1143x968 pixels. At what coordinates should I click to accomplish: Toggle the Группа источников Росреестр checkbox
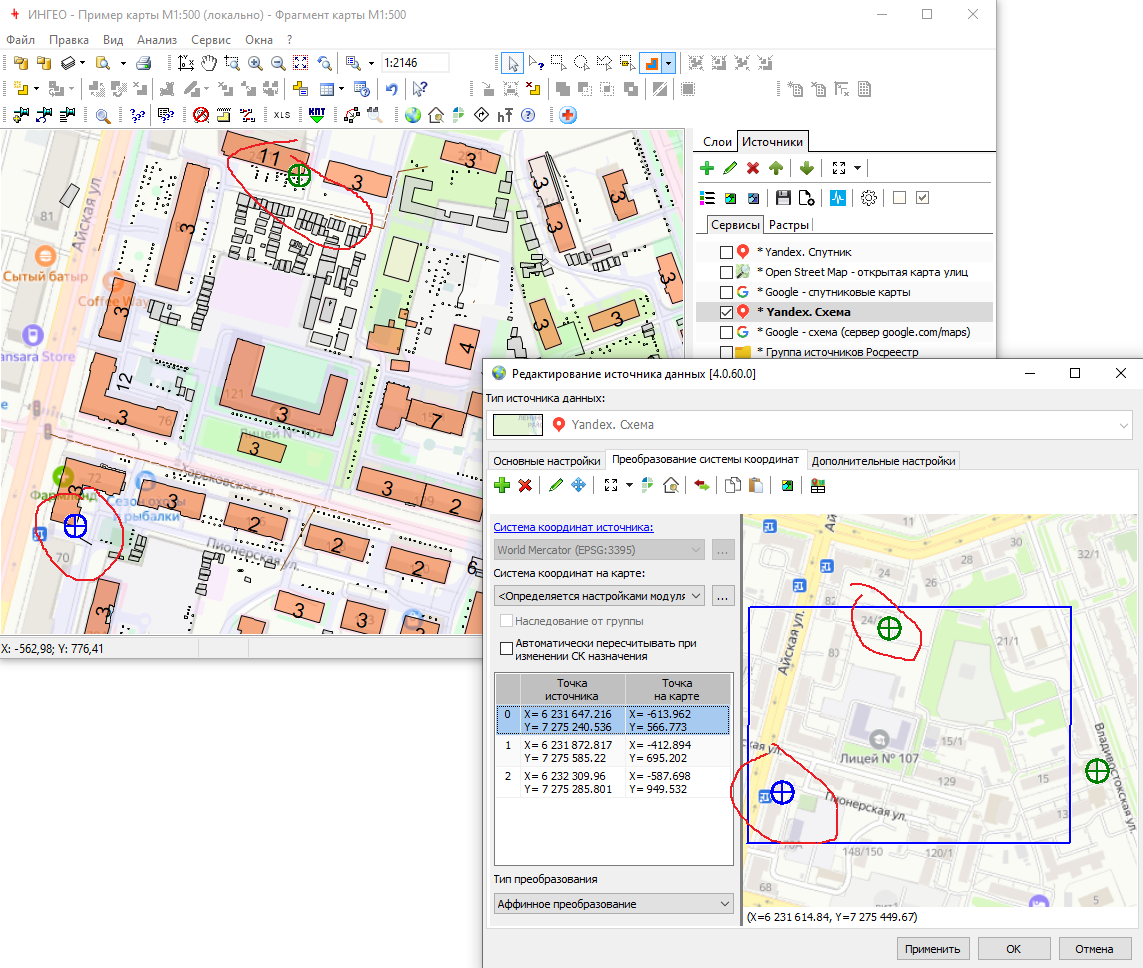726,352
